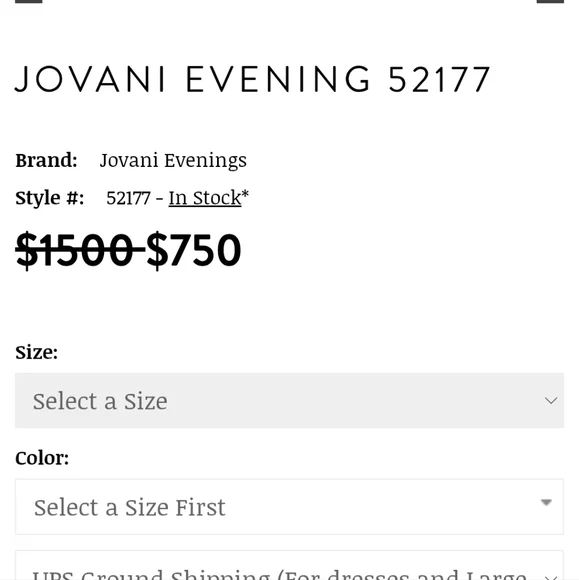
Task: Click the crossed-out $1500 original price
Action: [x=80, y=250]
